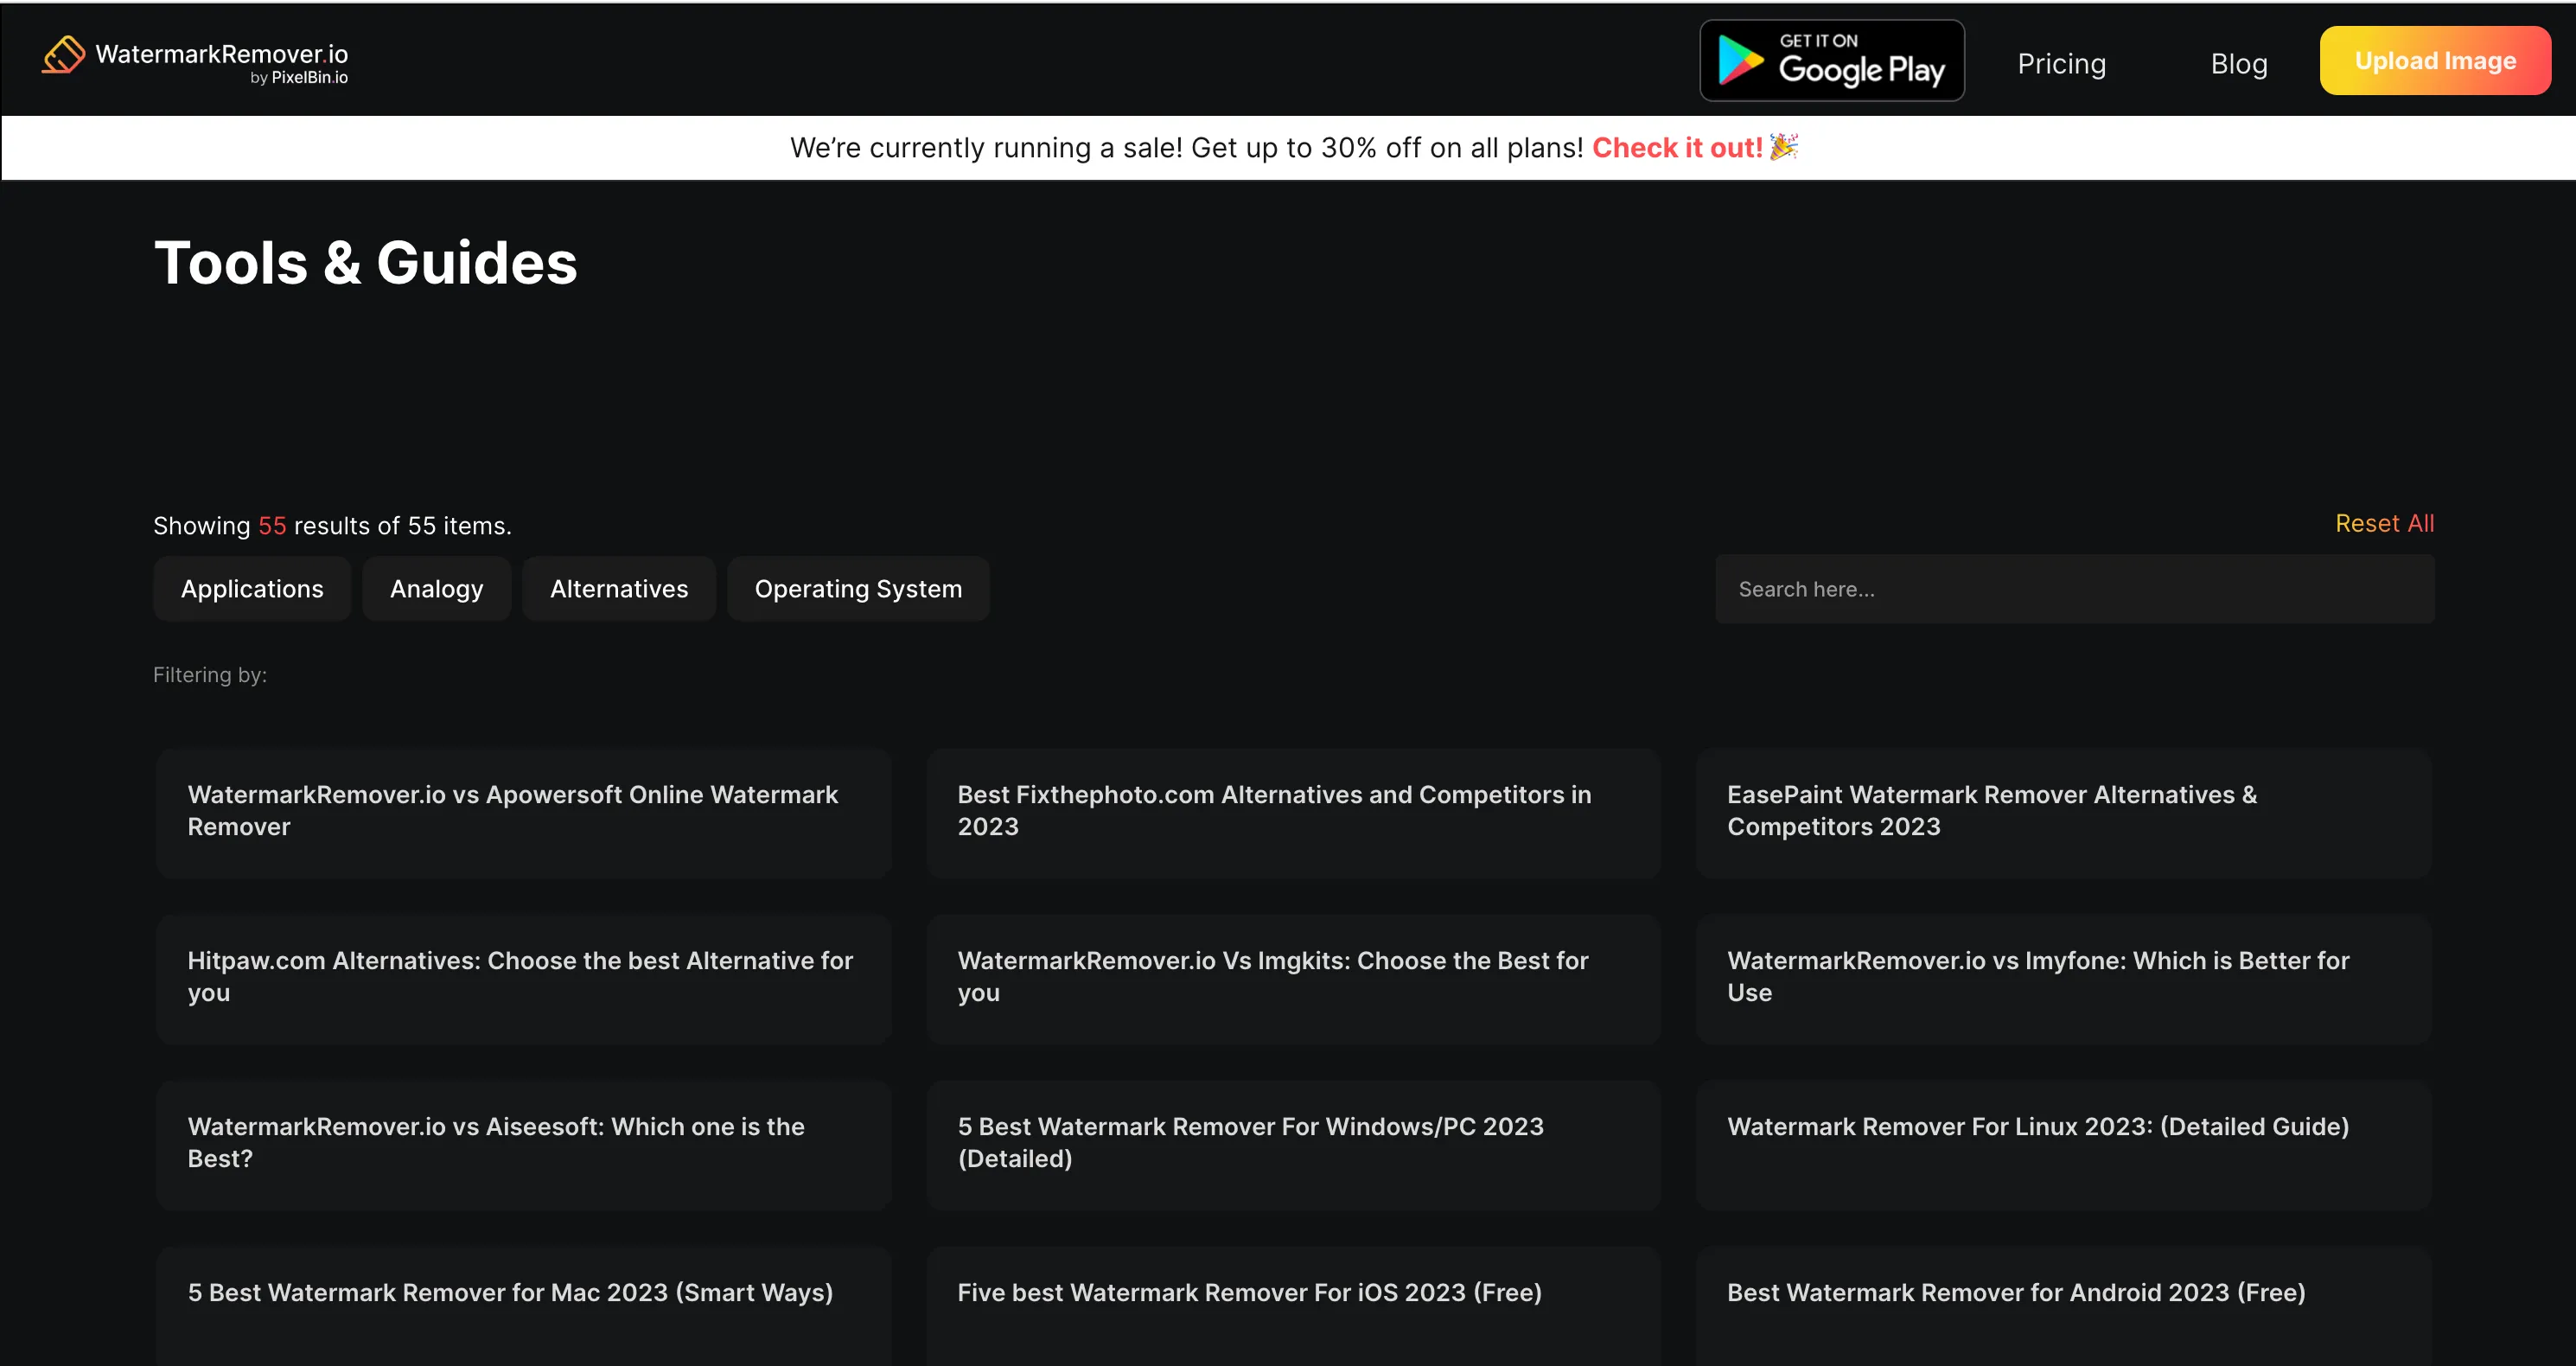Open the Analogy filter
Viewport: 2576px width, 1366px height.
(x=436, y=588)
